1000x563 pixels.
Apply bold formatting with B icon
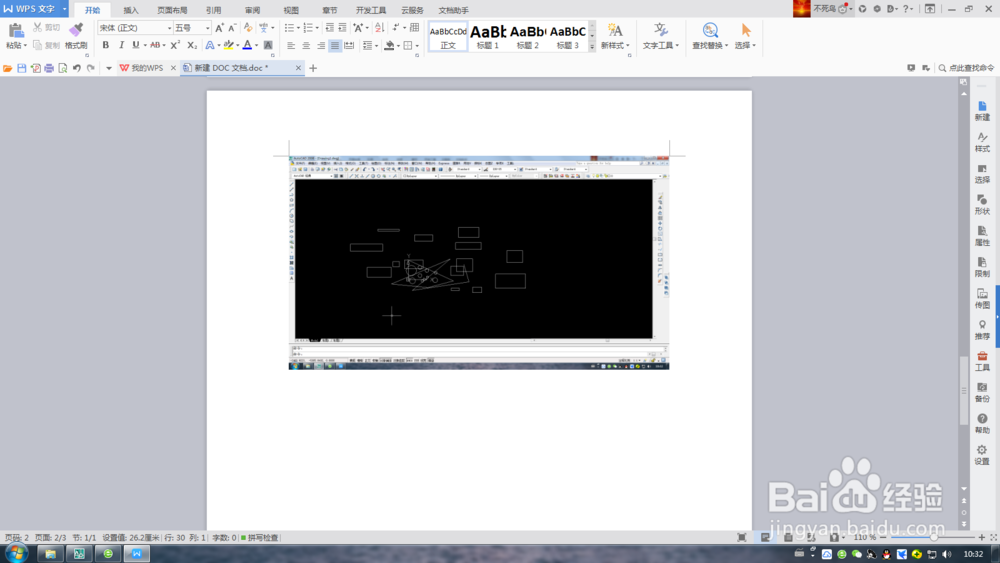[x=106, y=45]
